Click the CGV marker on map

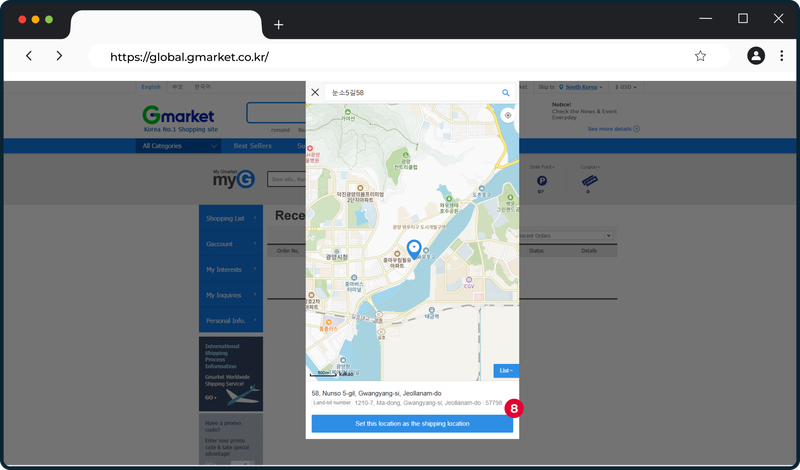pos(469,283)
